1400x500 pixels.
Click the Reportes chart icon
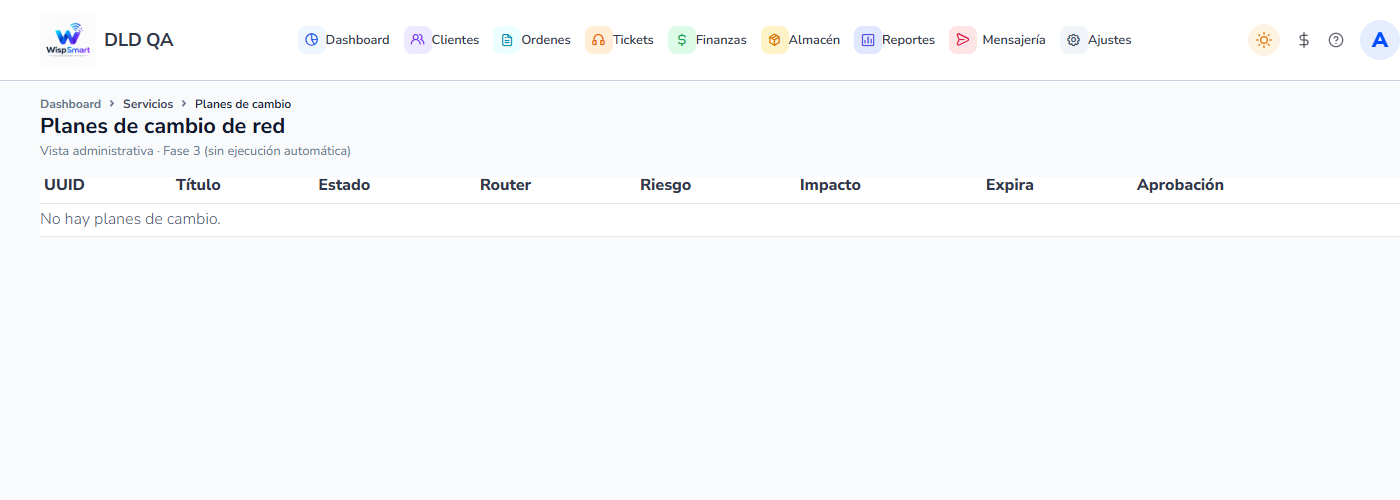click(868, 40)
